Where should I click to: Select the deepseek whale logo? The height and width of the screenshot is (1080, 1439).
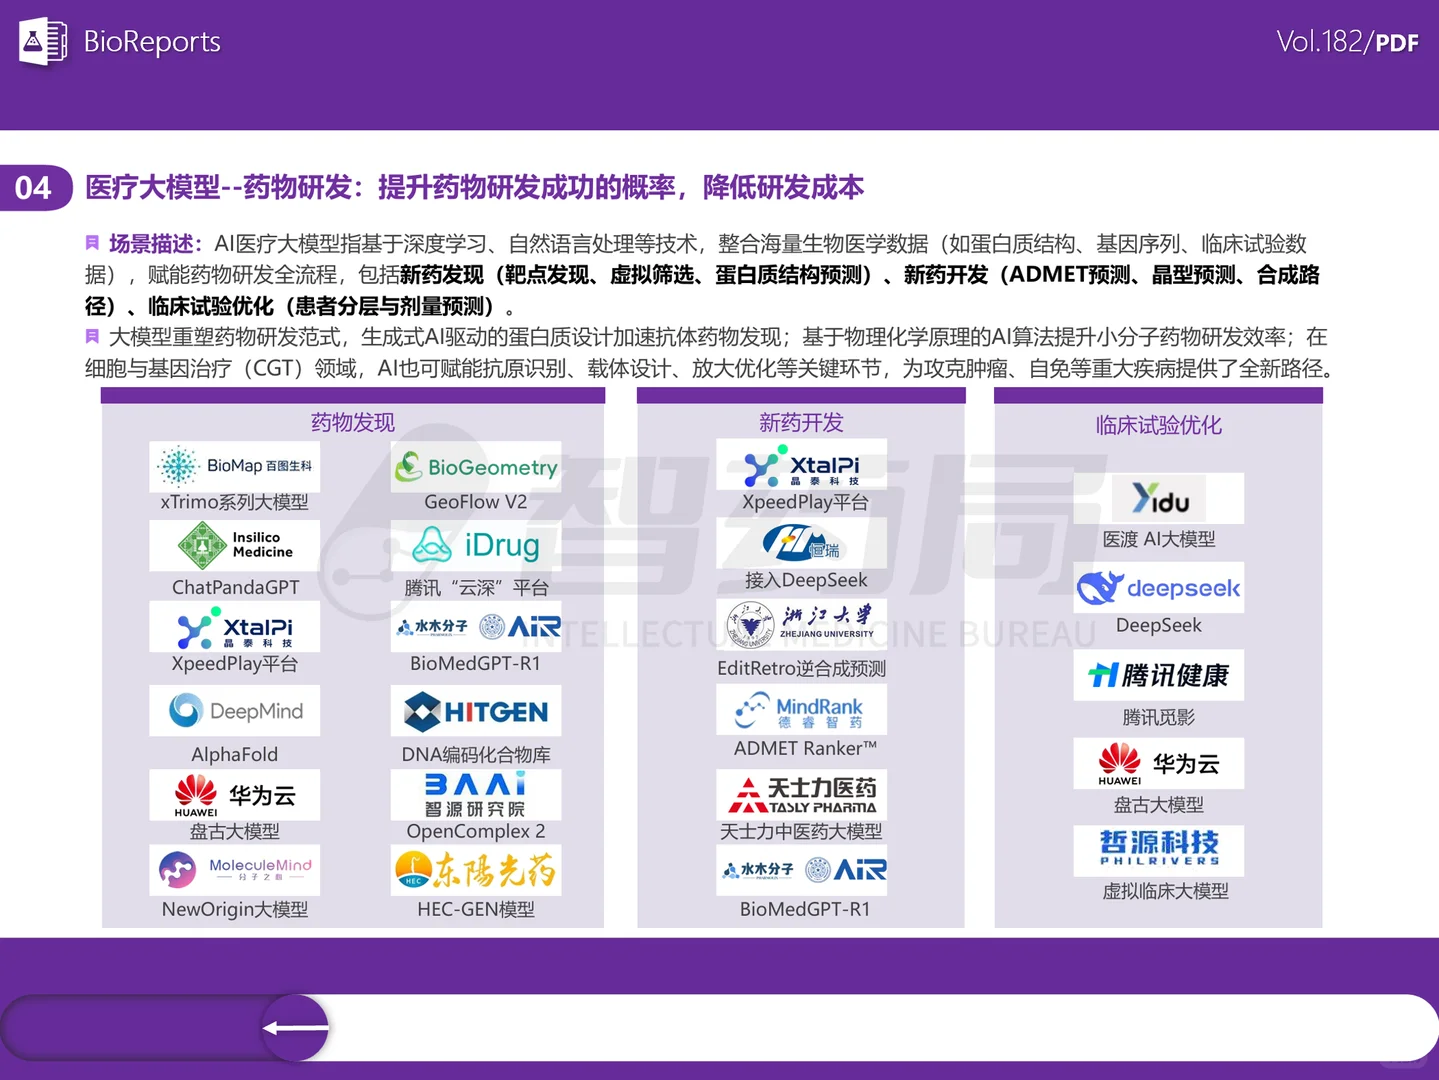(x=1158, y=588)
